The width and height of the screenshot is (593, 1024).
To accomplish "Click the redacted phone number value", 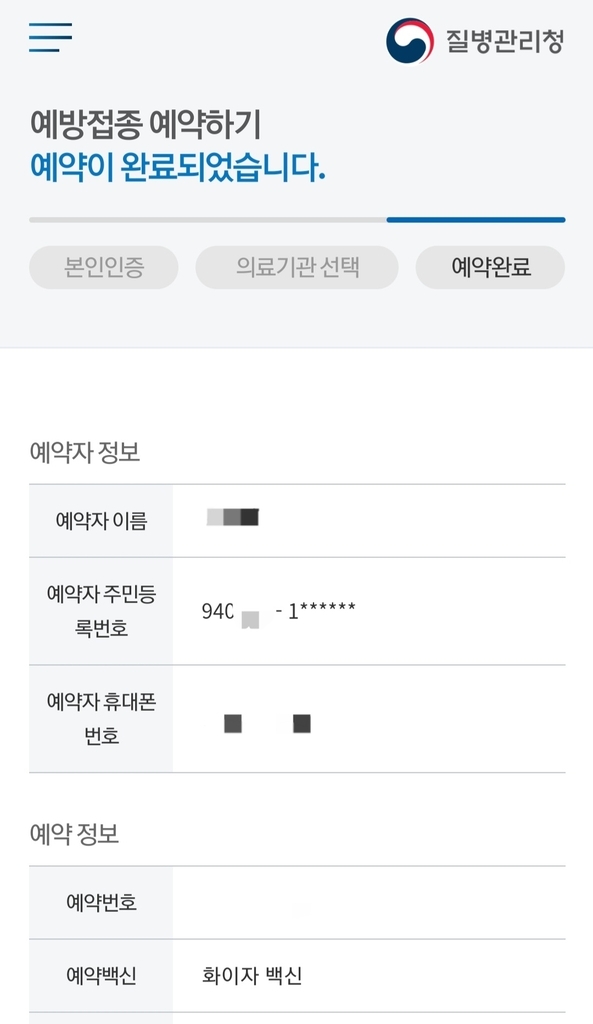I will pos(267,724).
